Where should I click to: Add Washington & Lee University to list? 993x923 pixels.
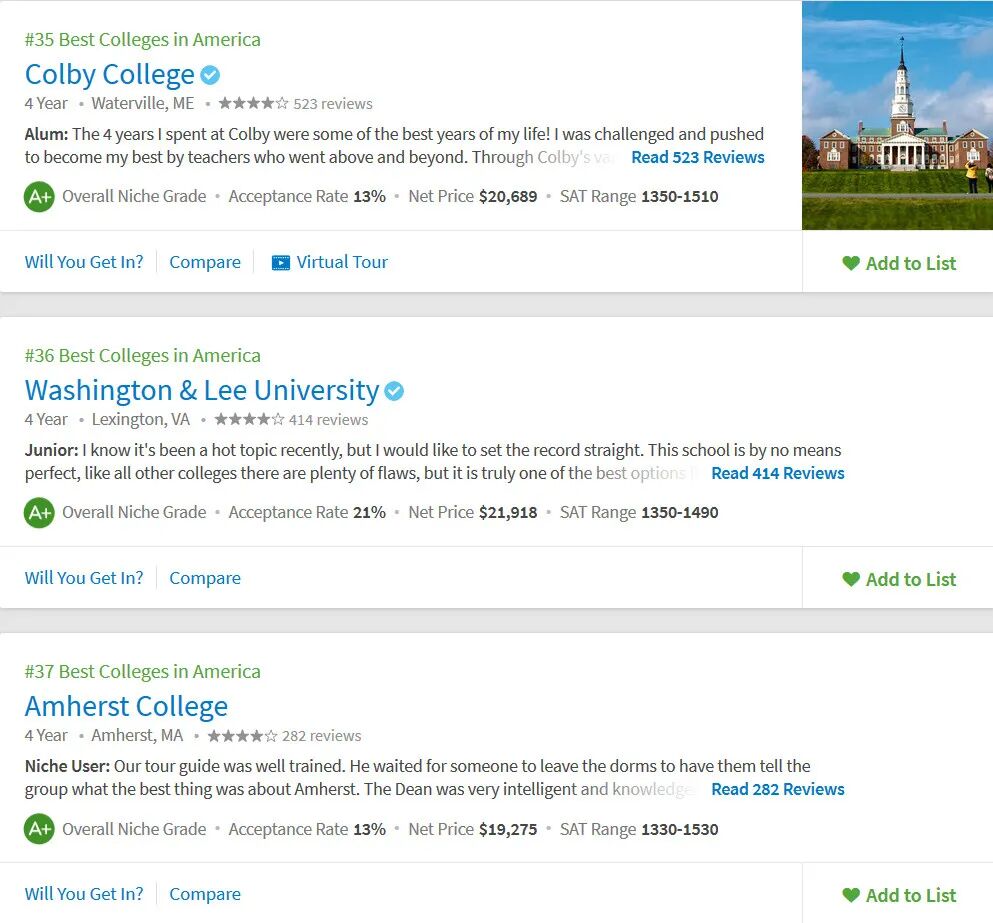pos(899,579)
